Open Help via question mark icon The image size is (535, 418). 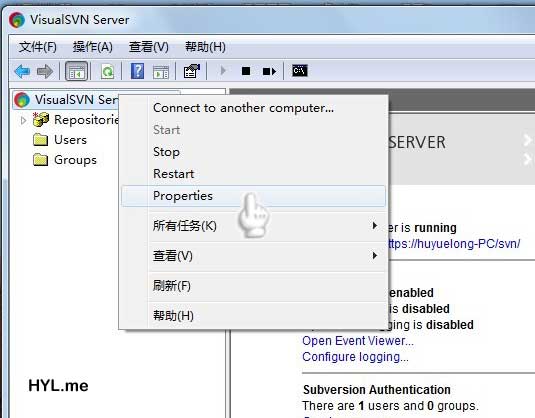137,71
